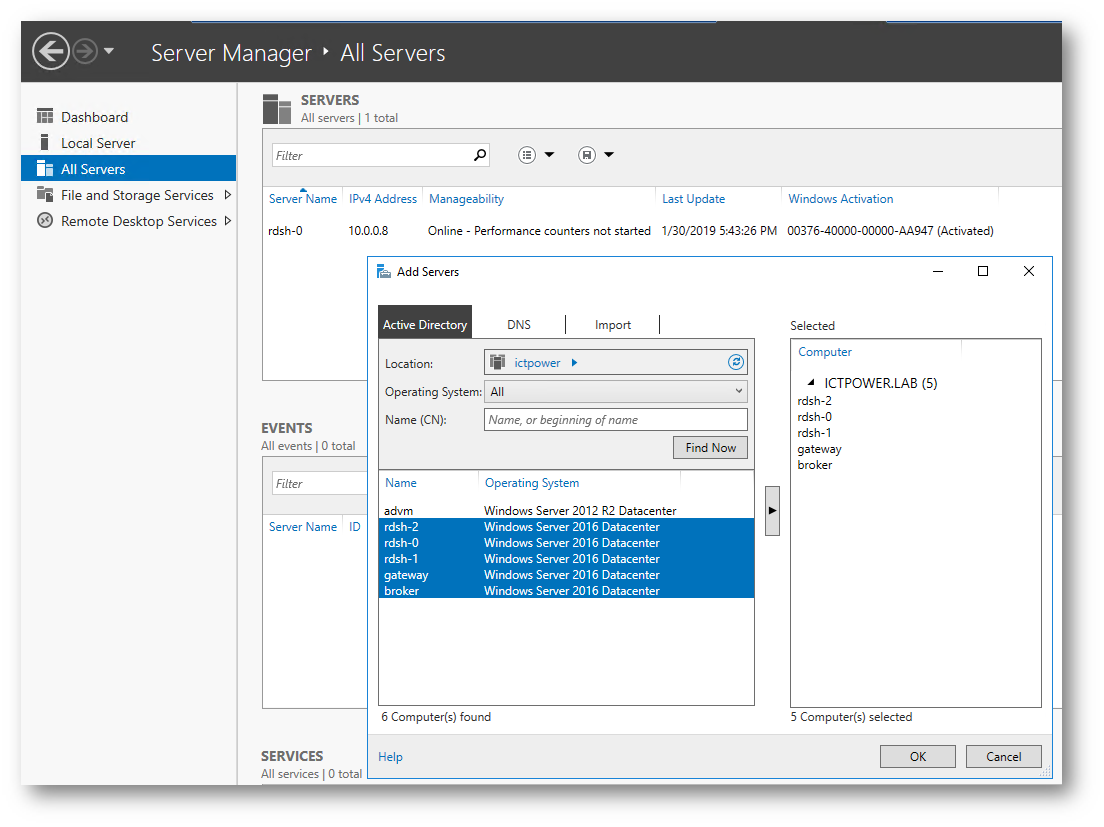Move selected computers with arrow button

pos(772,511)
